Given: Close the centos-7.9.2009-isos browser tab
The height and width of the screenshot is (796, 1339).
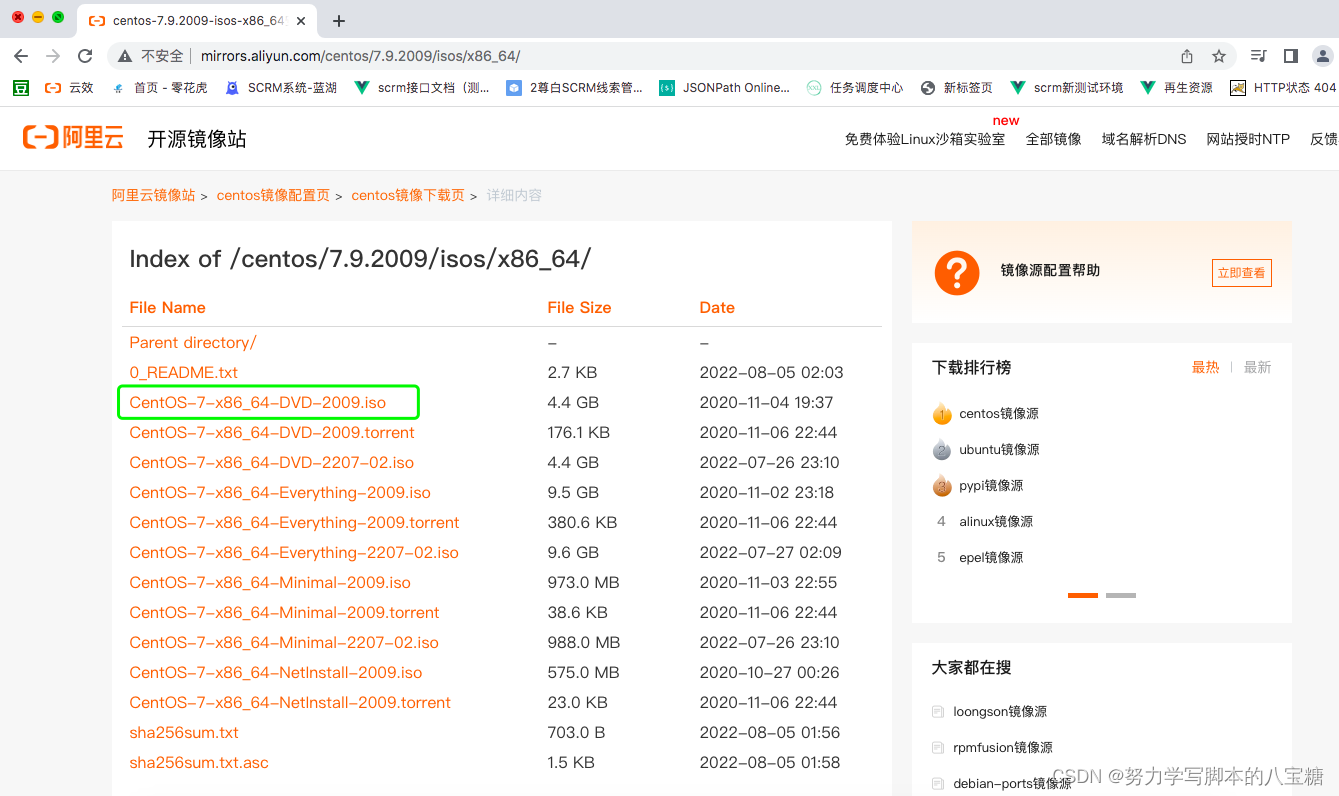Looking at the screenshot, I should pyautogui.click(x=301, y=21).
